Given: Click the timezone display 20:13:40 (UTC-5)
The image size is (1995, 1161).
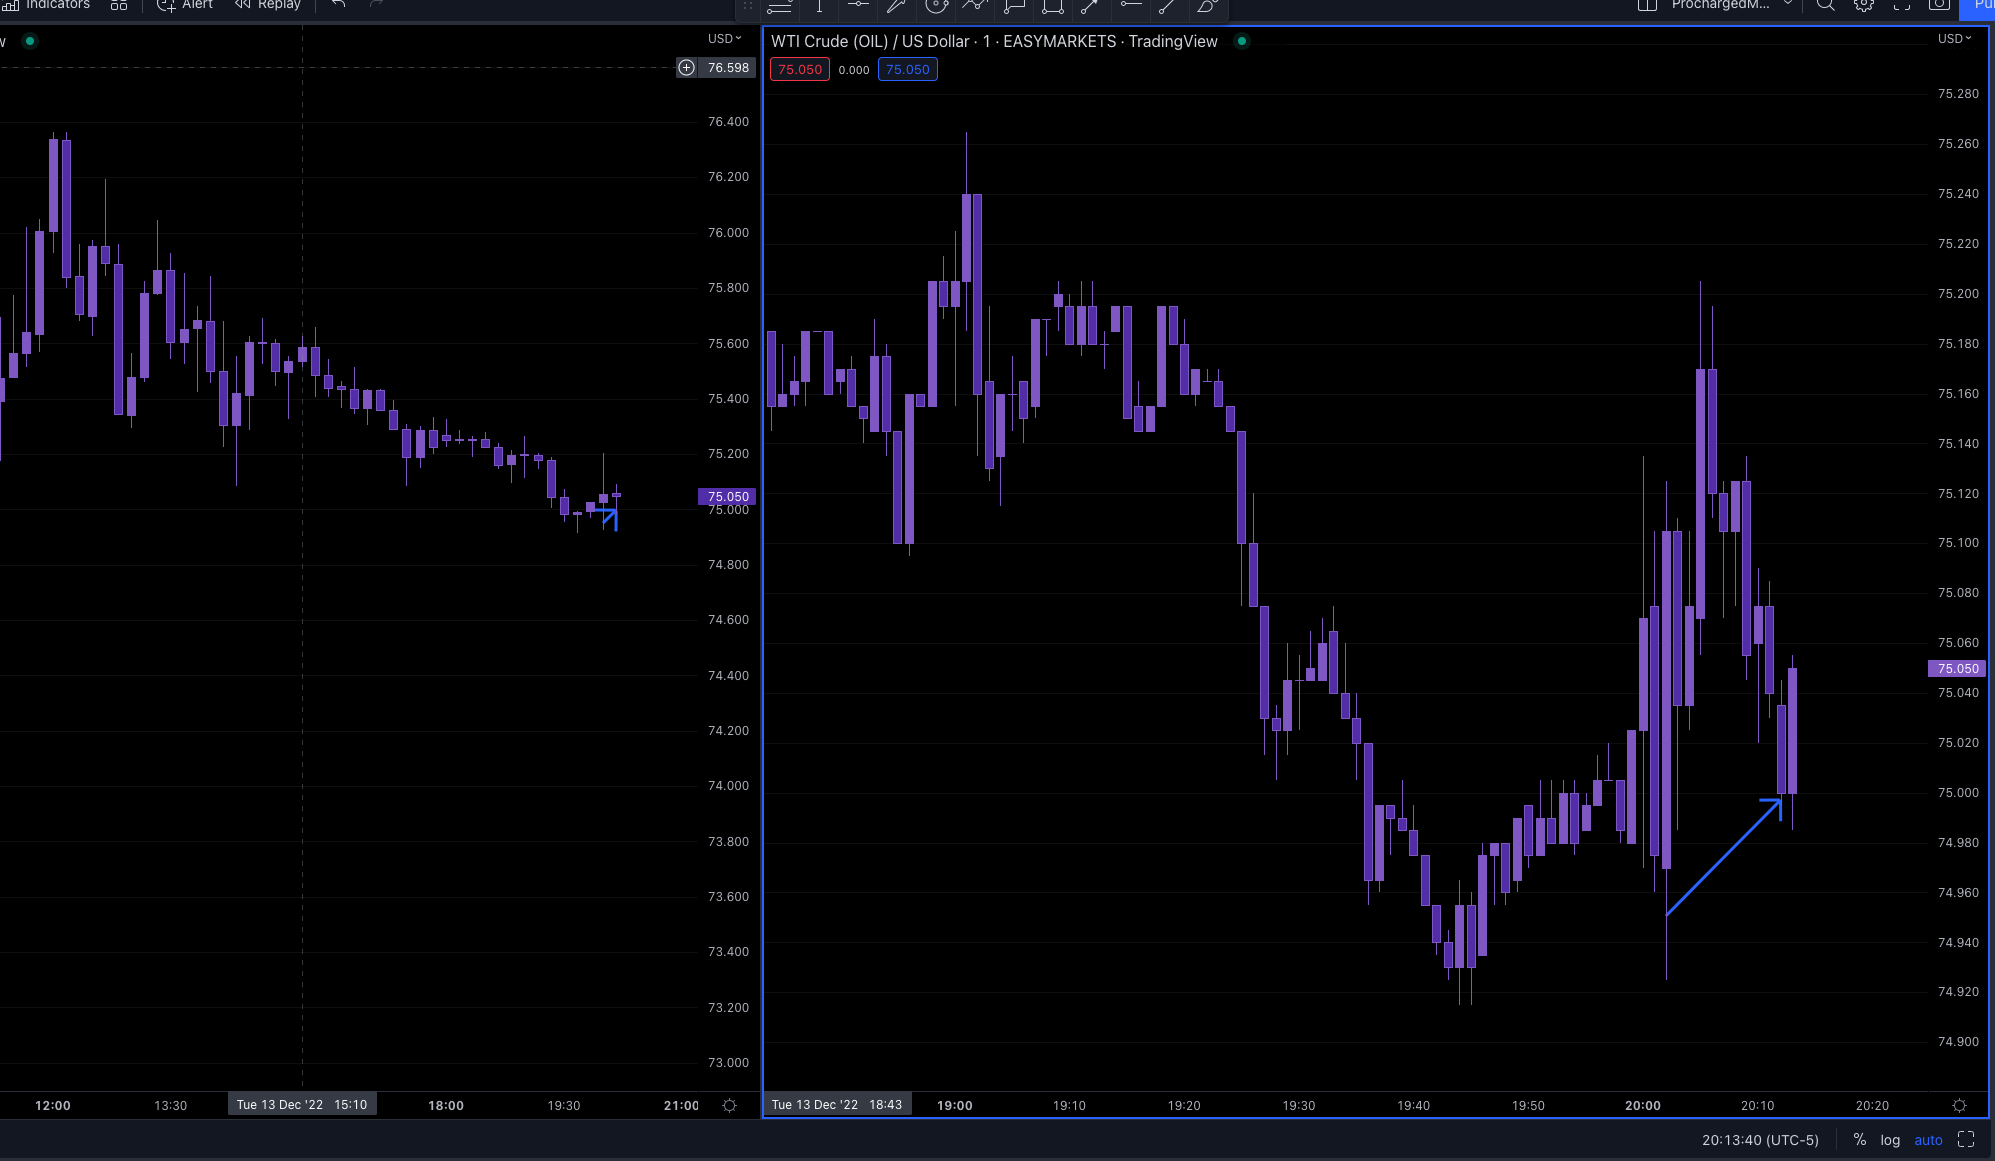Looking at the screenshot, I should 1758,1139.
